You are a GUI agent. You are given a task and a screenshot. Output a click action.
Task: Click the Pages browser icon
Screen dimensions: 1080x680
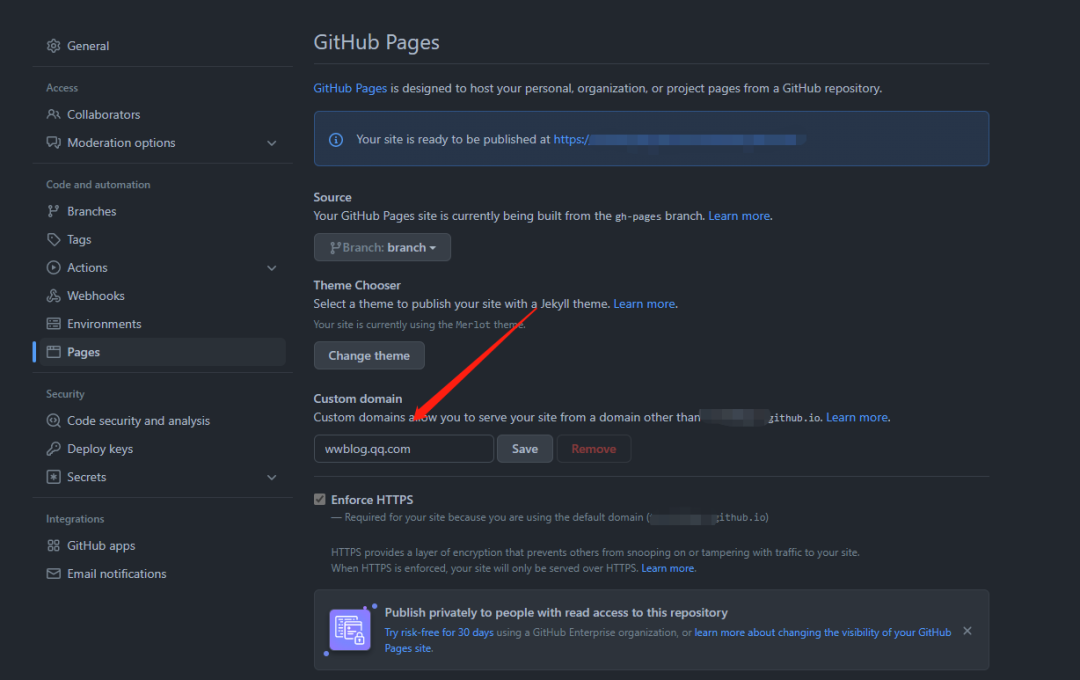pos(53,352)
